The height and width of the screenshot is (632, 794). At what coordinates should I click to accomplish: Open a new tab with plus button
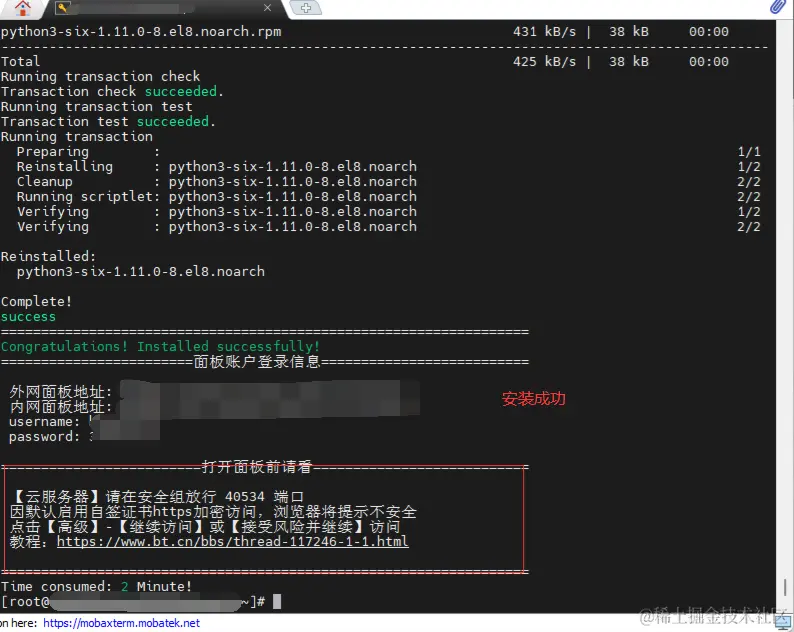coord(306,8)
